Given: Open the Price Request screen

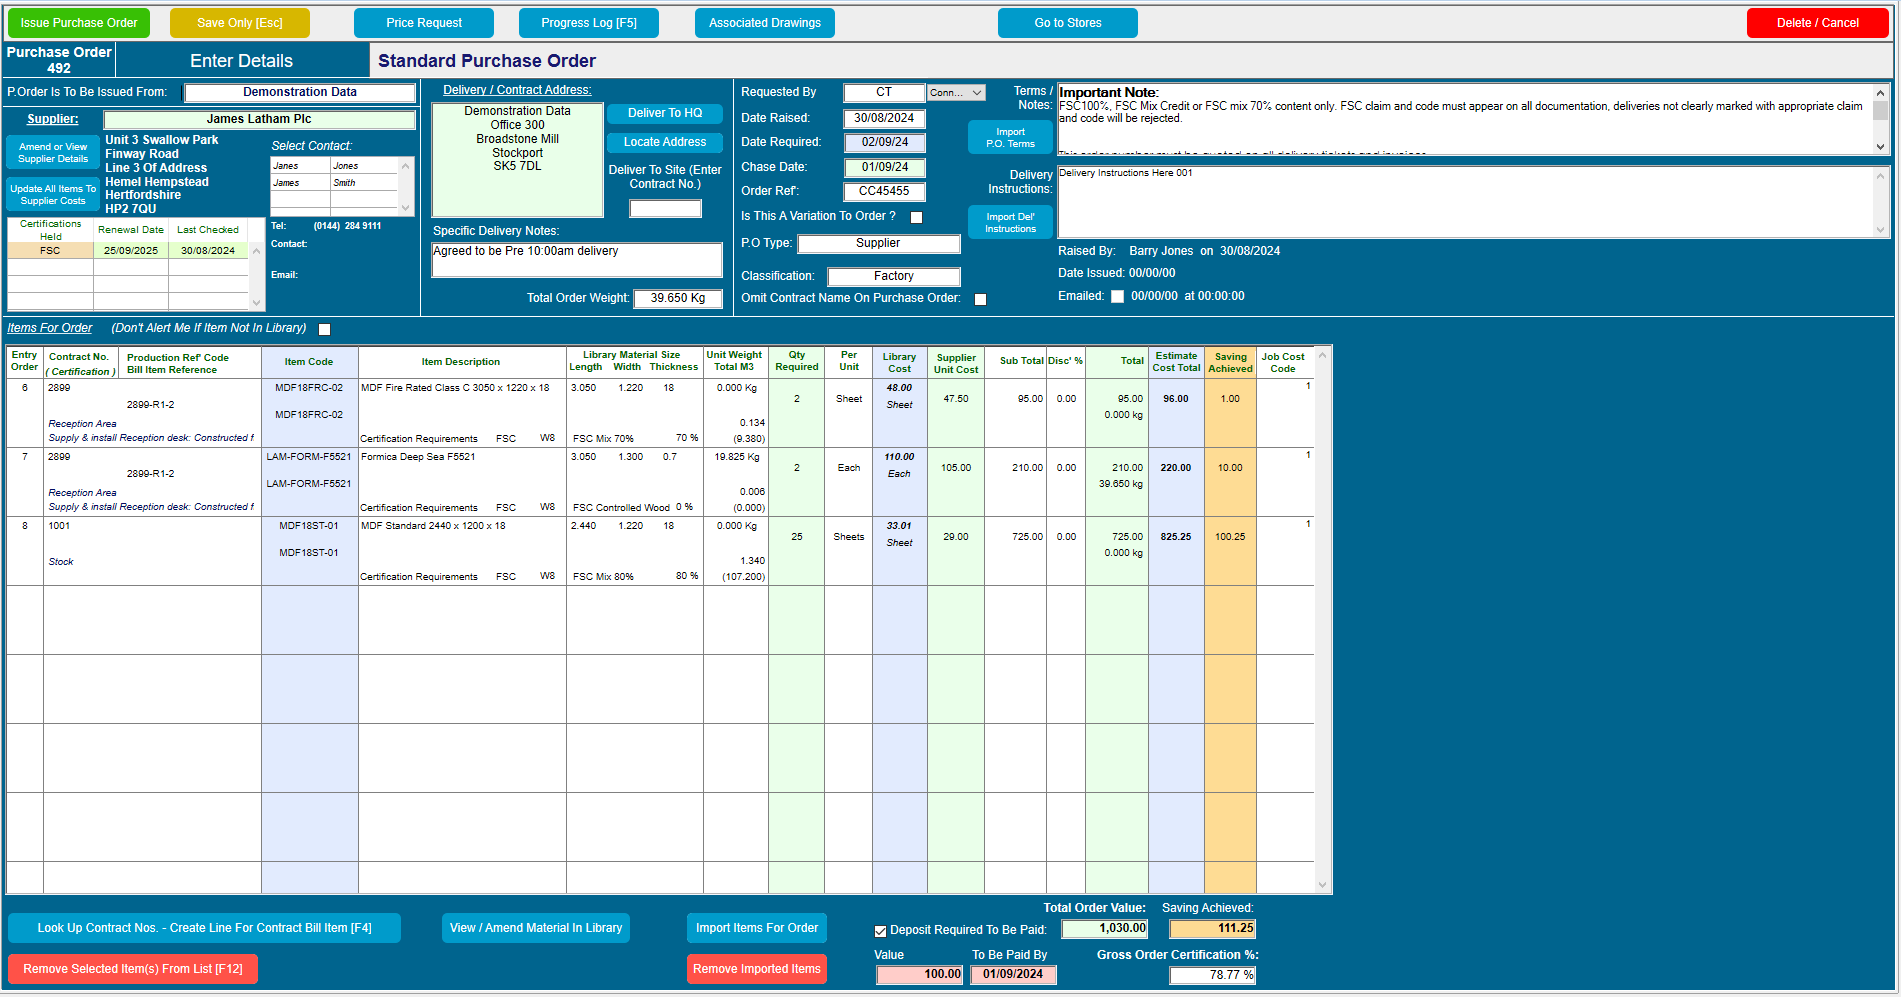Looking at the screenshot, I should pos(423,22).
